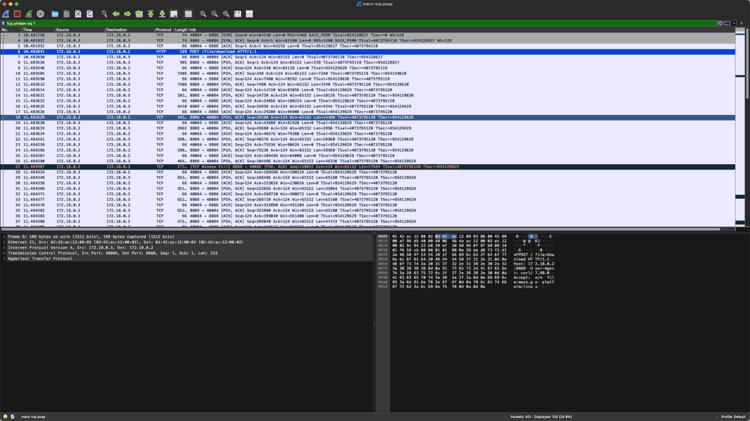Open a capture file via the folder icon

[55, 14]
